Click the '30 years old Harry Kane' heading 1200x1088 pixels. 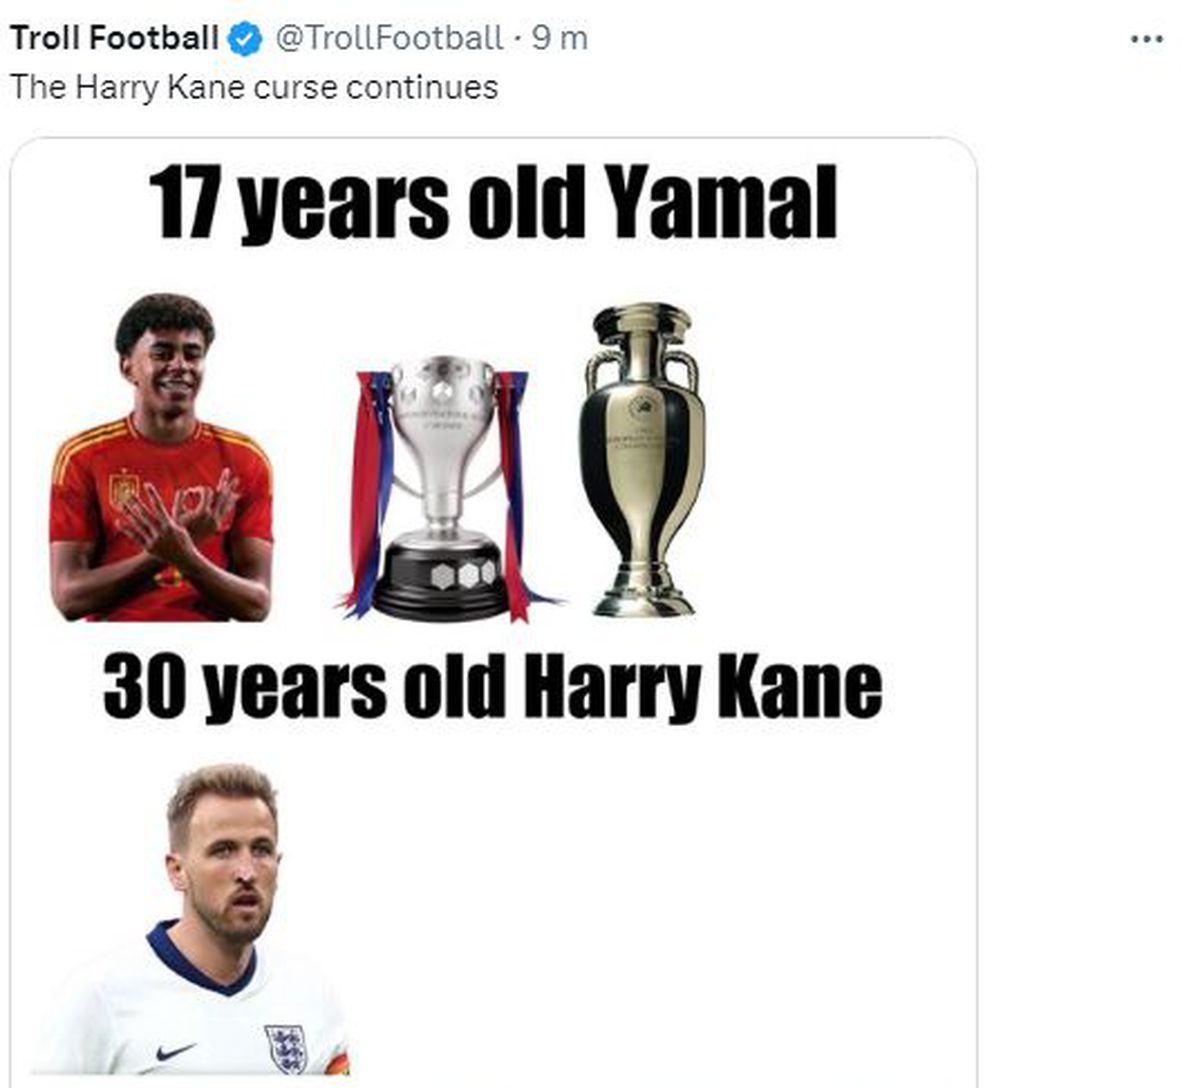pyautogui.click(x=492, y=687)
